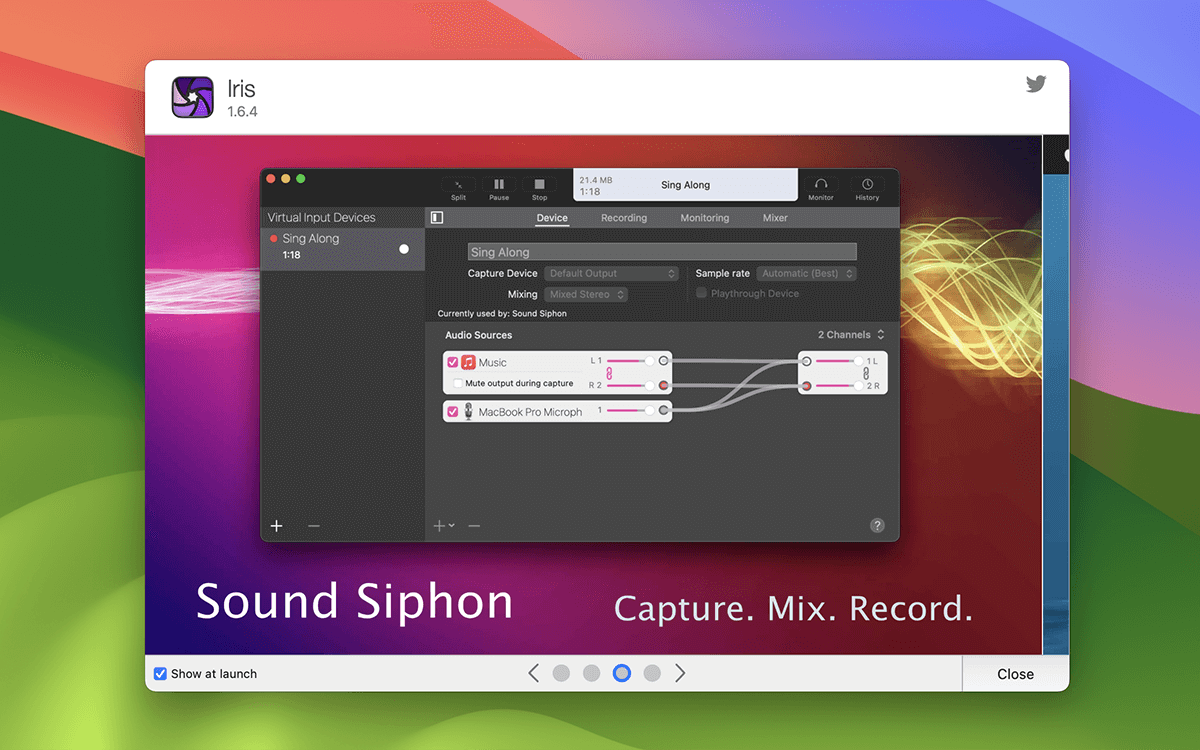The image size is (1200, 750).
Task: Adjust the 2 R output channel slider
Action: [x=839, y=386]
